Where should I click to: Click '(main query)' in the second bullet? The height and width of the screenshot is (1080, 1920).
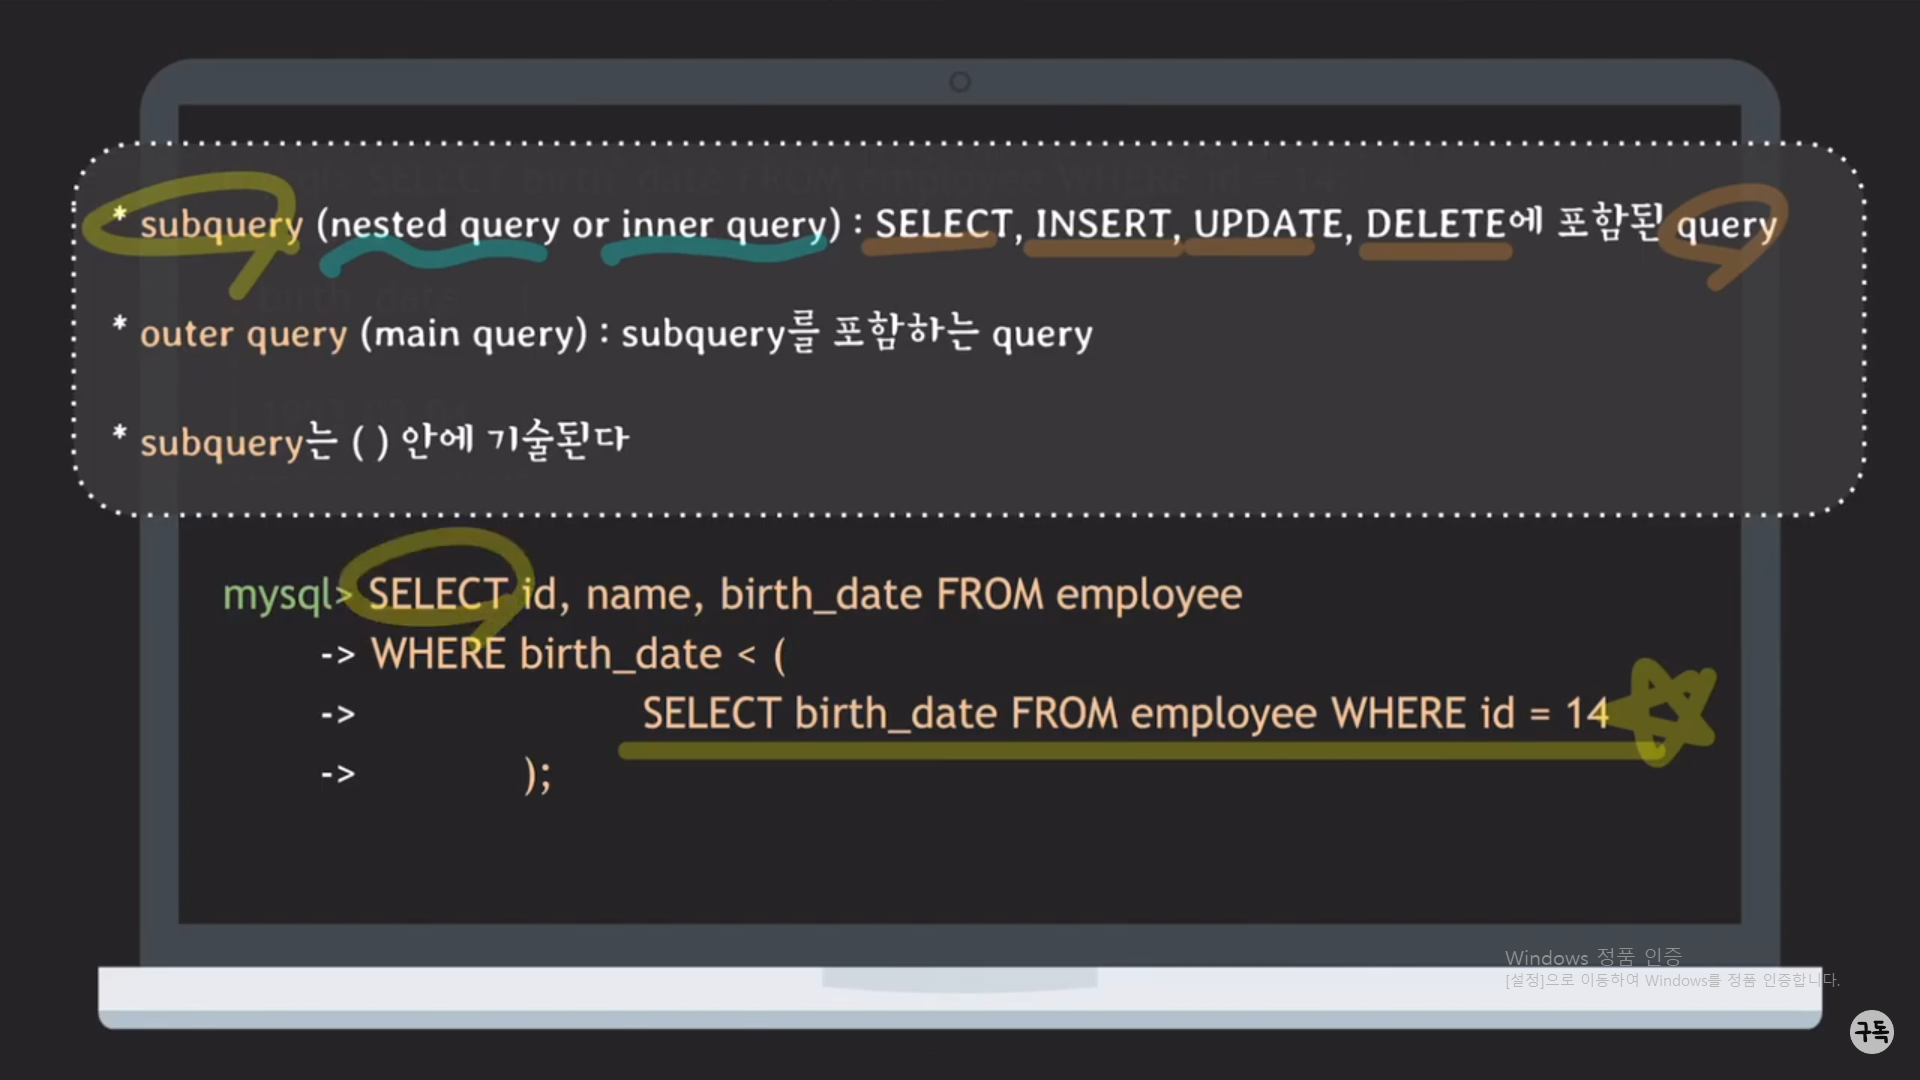click(x=474, y=334)
